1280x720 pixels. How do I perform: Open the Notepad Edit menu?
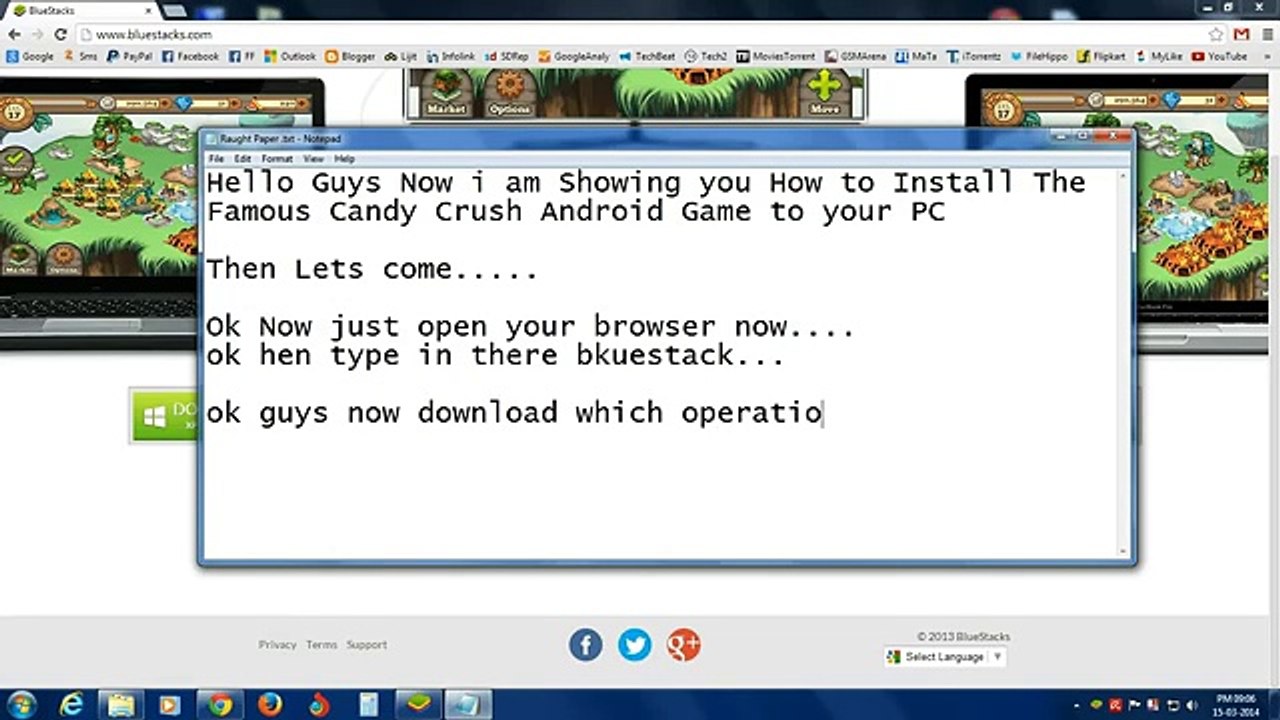coord(243,159)
